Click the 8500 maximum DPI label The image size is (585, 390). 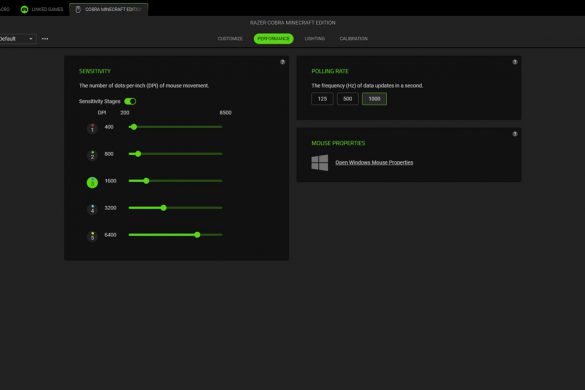click(225, 112)
